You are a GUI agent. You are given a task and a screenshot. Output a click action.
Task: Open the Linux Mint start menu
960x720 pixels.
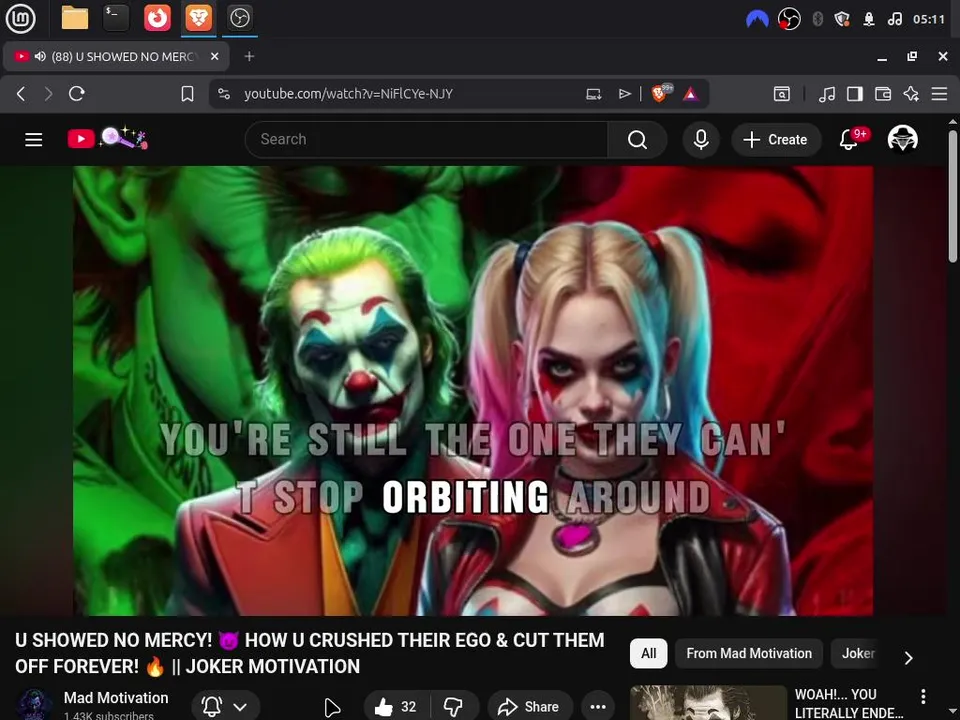pos(20,18)
